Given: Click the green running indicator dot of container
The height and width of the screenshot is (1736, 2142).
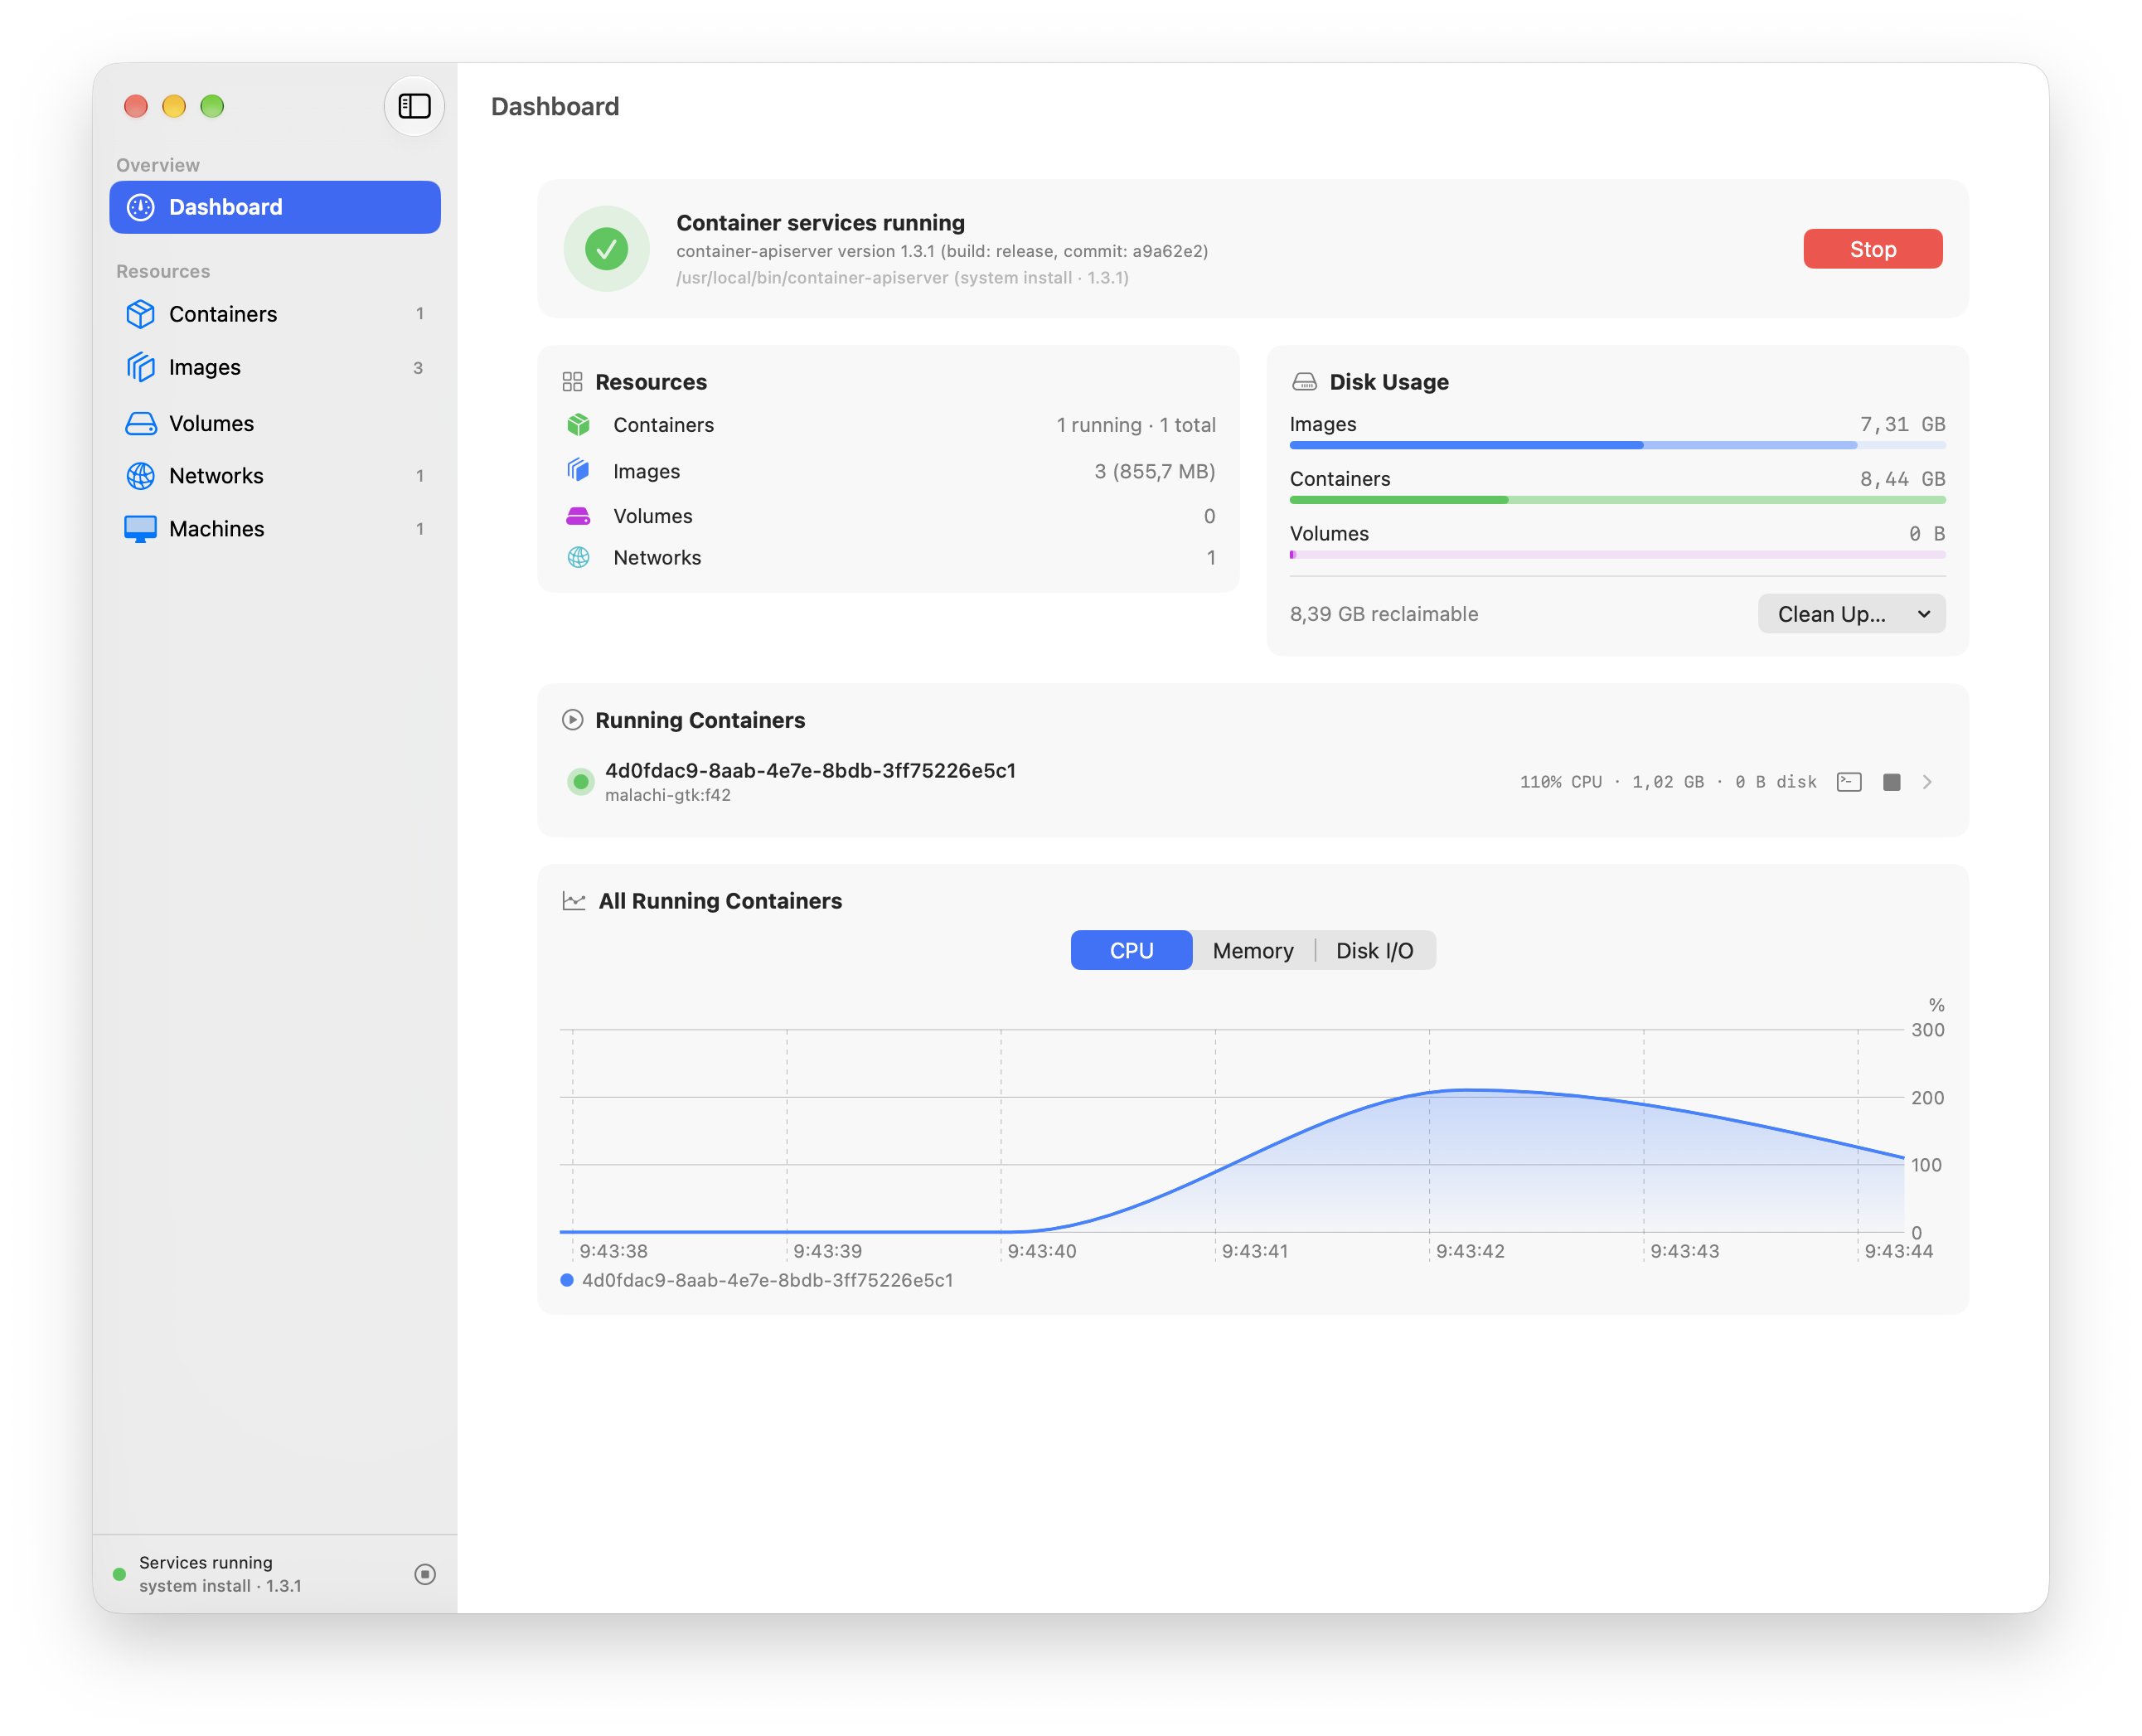Looking at the screenshot, I should (x=580, y=782).
